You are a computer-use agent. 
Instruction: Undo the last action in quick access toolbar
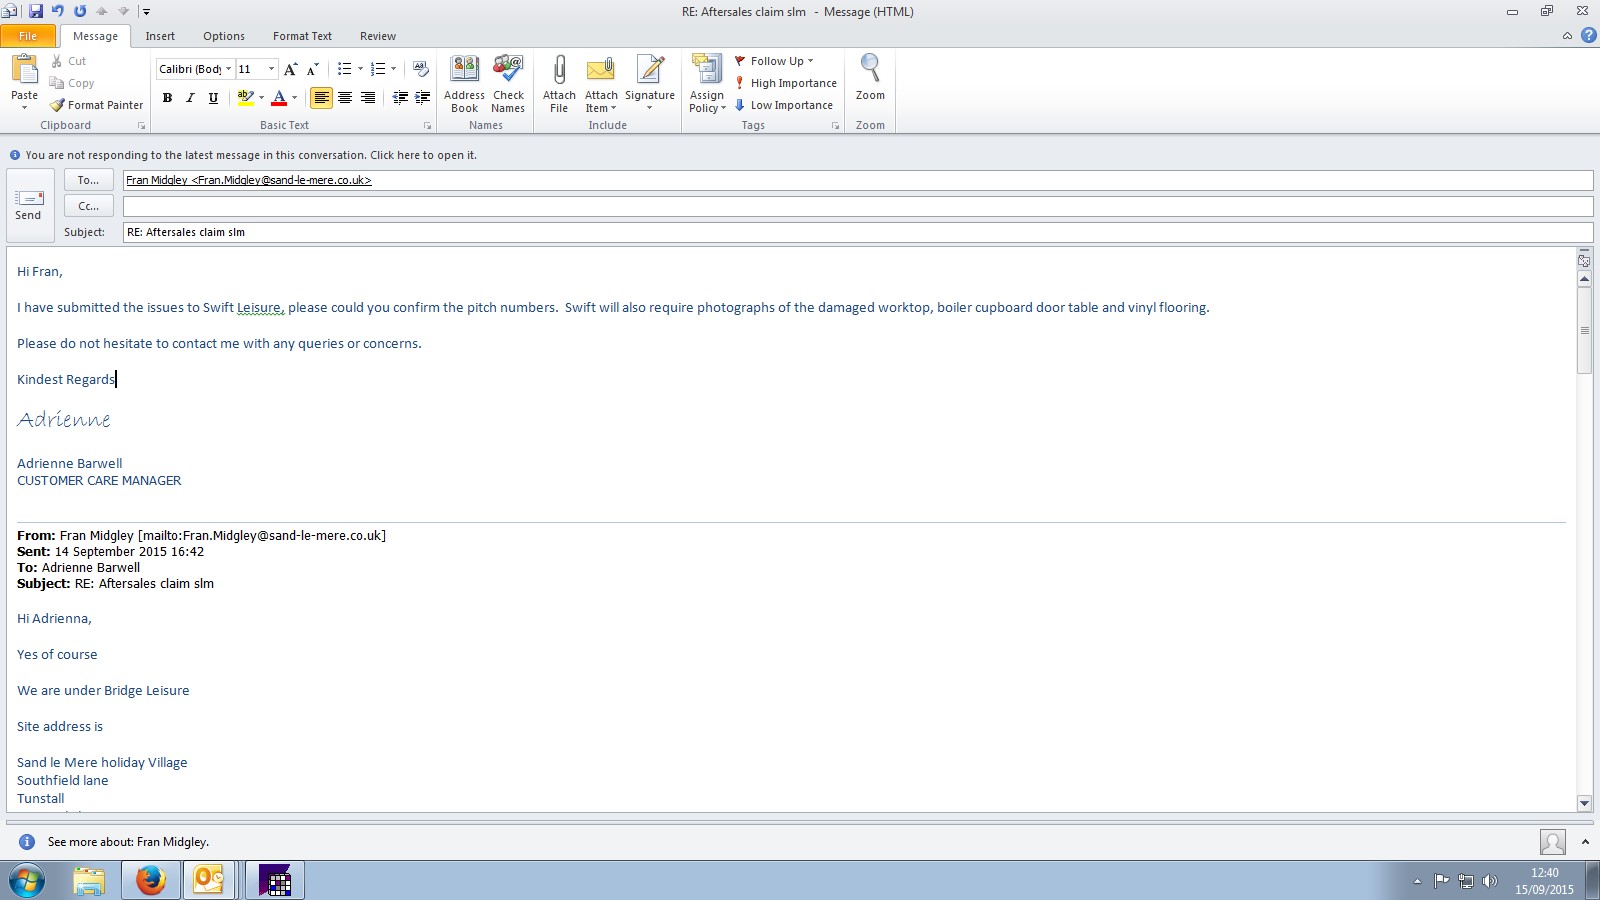point(57,11)
